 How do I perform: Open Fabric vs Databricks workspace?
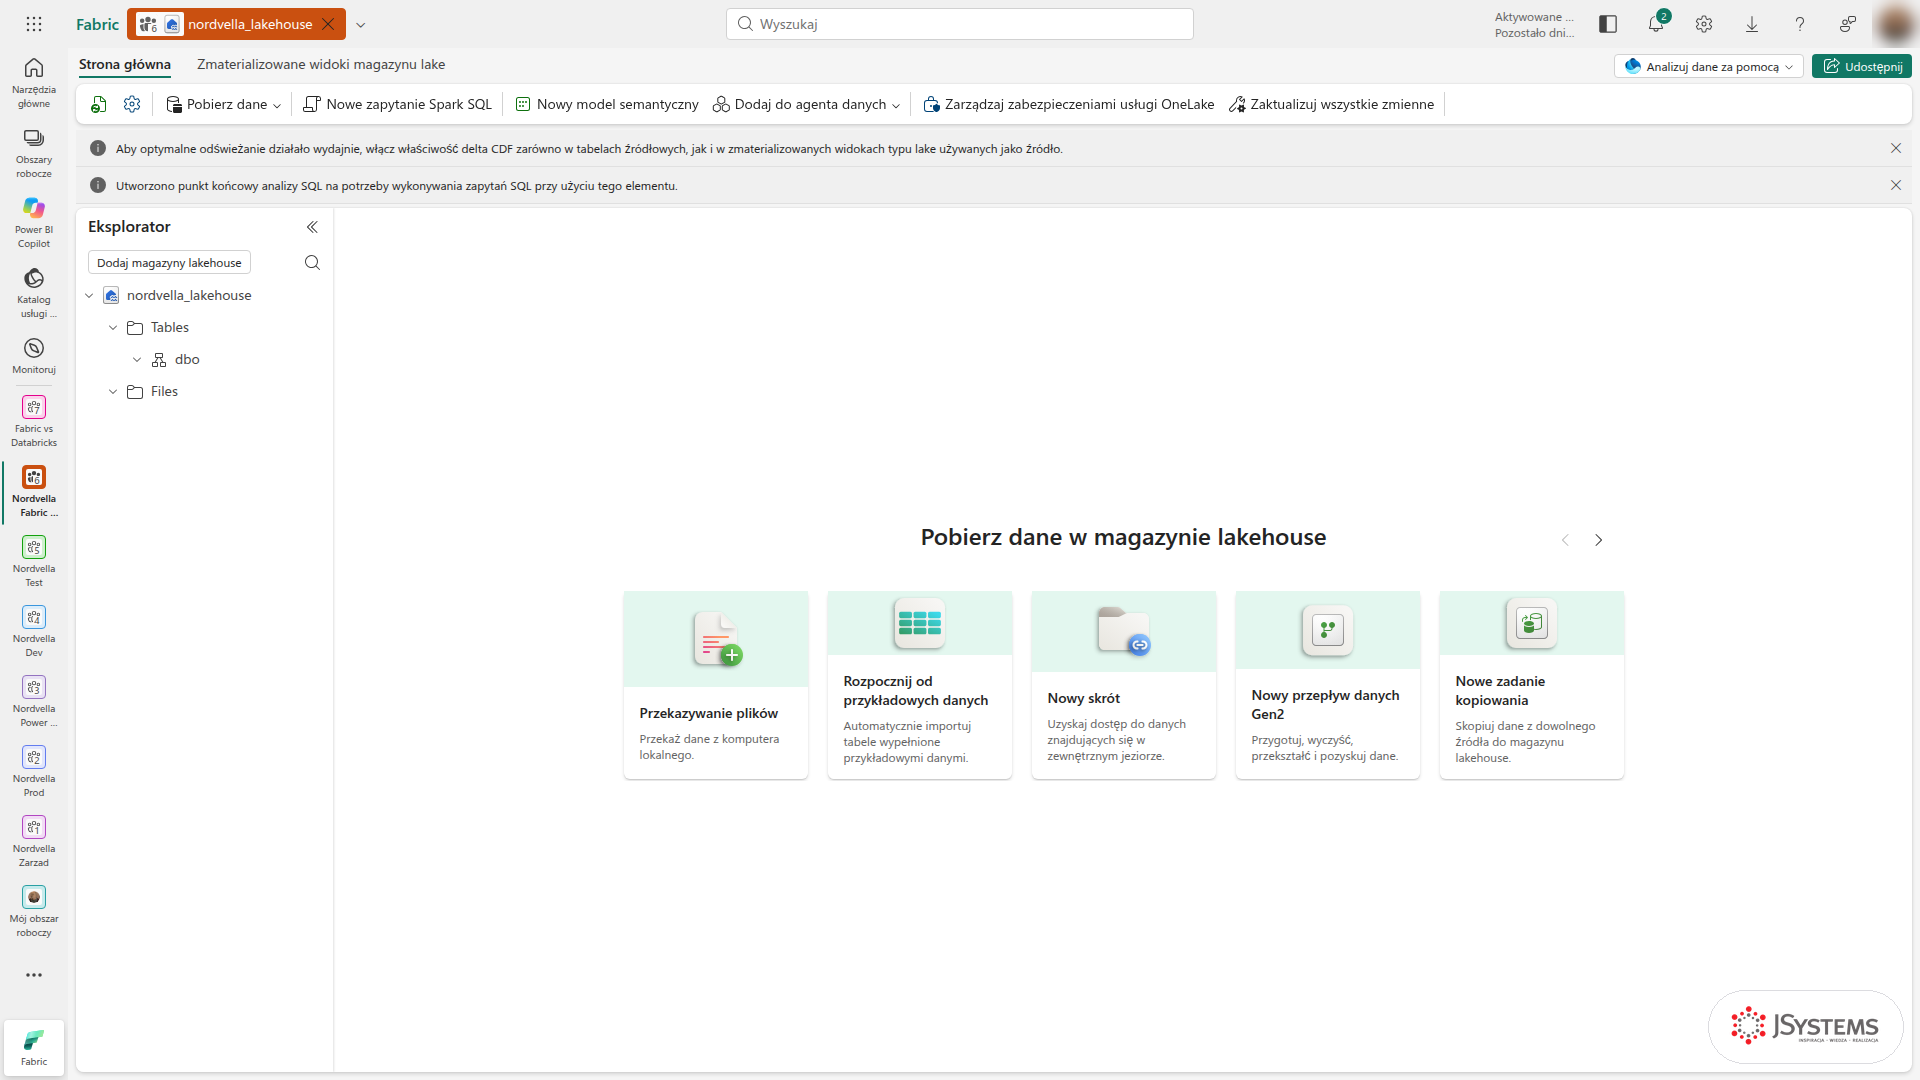34,421
